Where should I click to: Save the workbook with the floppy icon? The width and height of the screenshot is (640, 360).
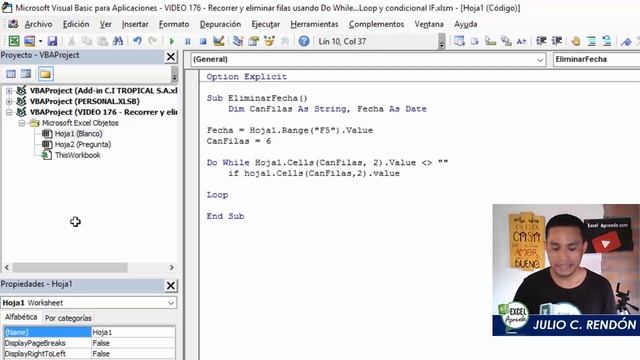(52, 41)
